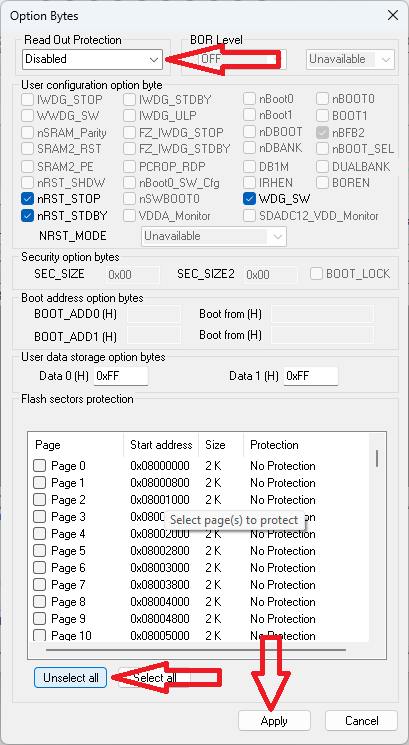
Task: Close the Option Bytes dialog
Action: pyautogui.click(x=392, y=16)
